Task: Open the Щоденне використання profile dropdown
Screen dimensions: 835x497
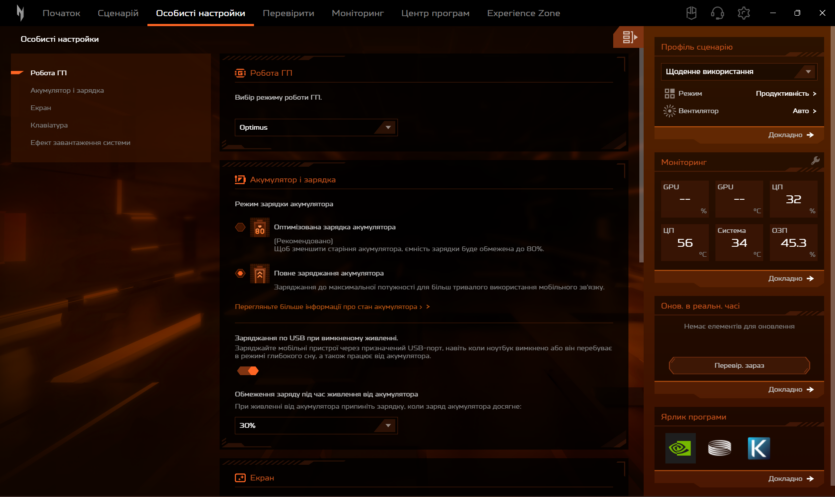Action: [x=738, y=72]
